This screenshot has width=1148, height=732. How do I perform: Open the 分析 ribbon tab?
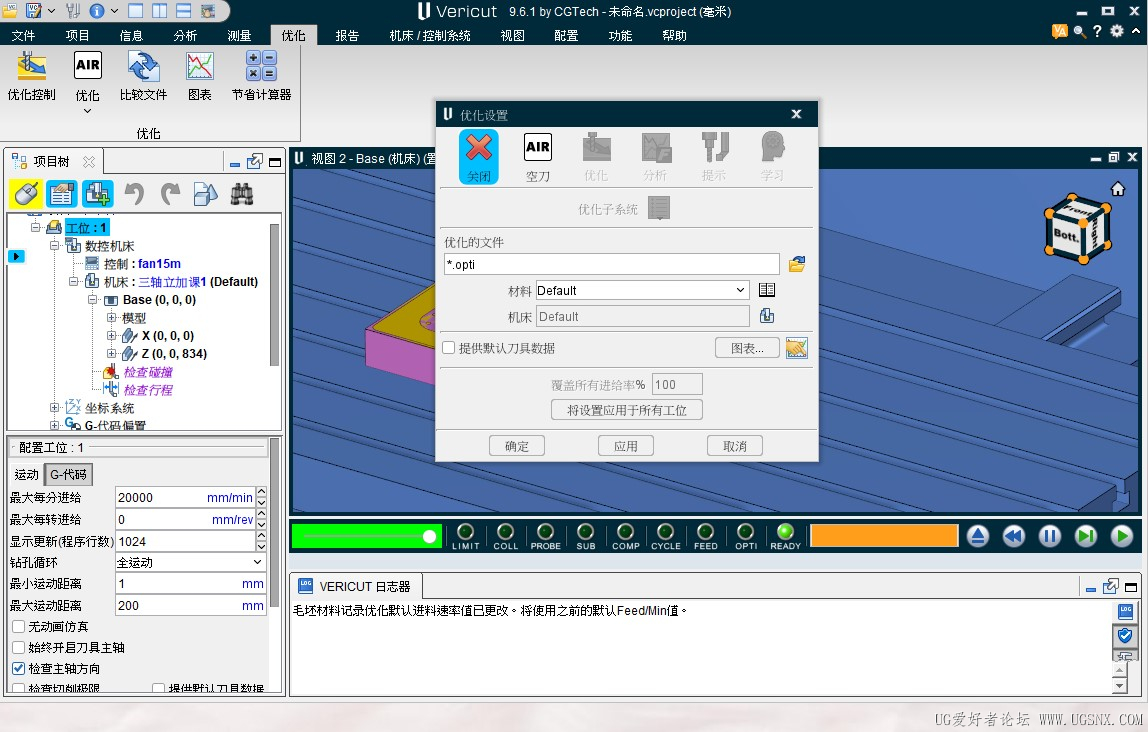click(x=185, y=35)
